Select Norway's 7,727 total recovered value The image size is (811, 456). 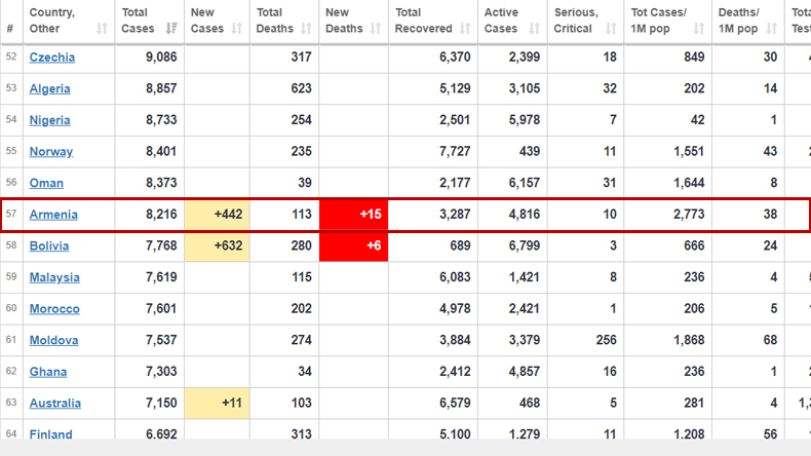[455, 151]
